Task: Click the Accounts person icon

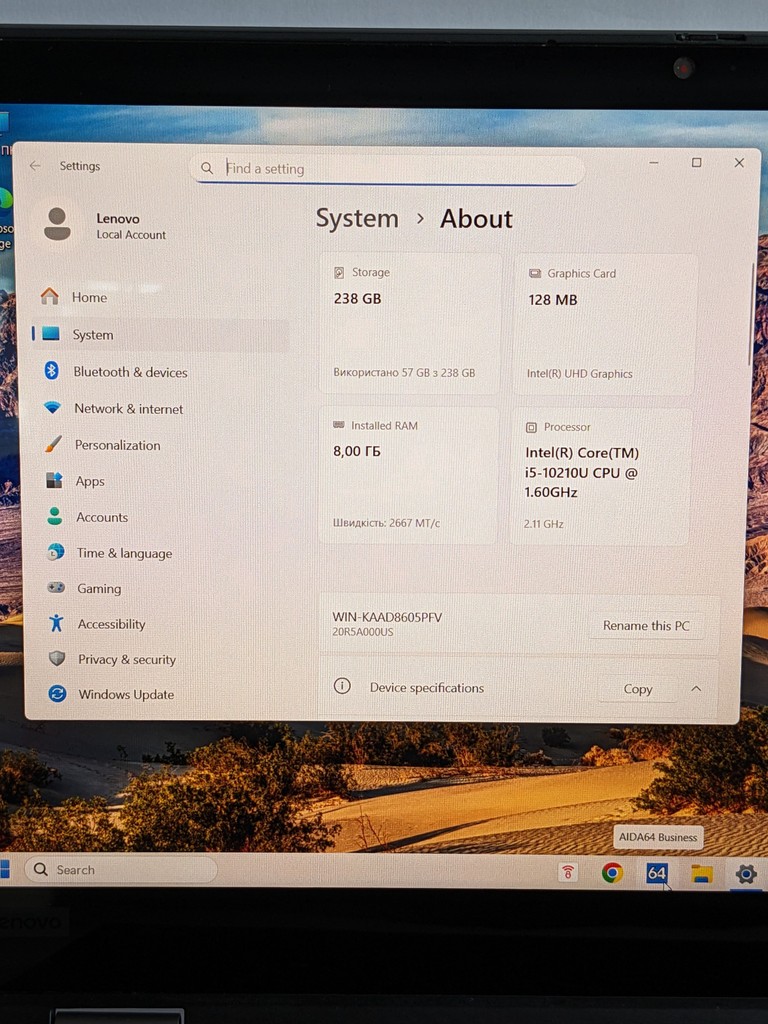Action: pyautogui.click(x=55, y=516)
